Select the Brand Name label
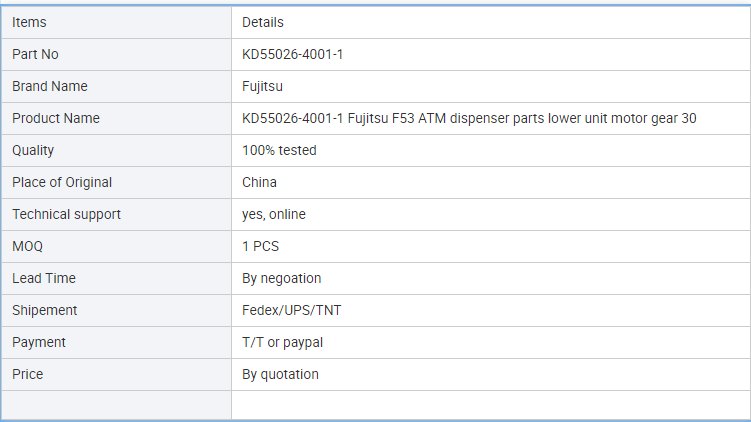 point(50,86)
